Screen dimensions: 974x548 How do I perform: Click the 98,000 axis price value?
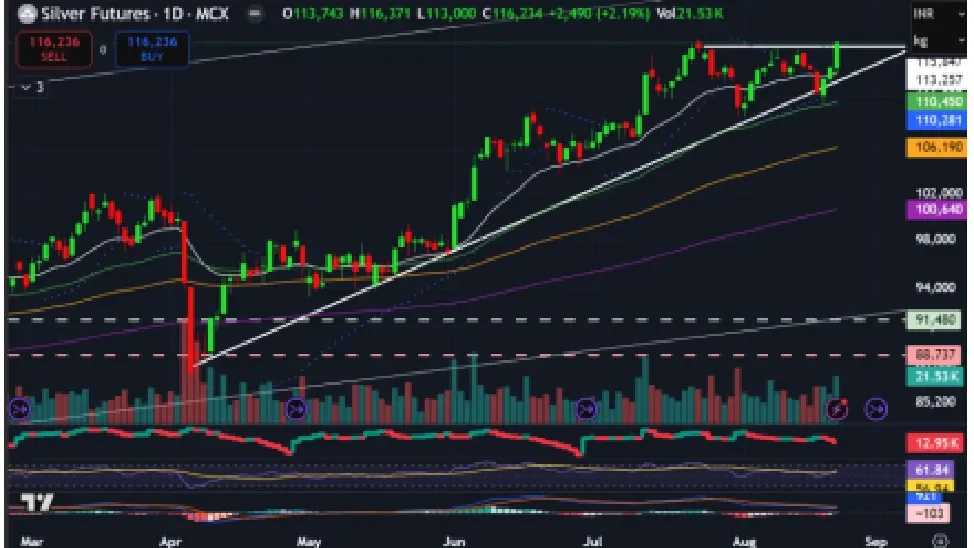tap(935, 239)
